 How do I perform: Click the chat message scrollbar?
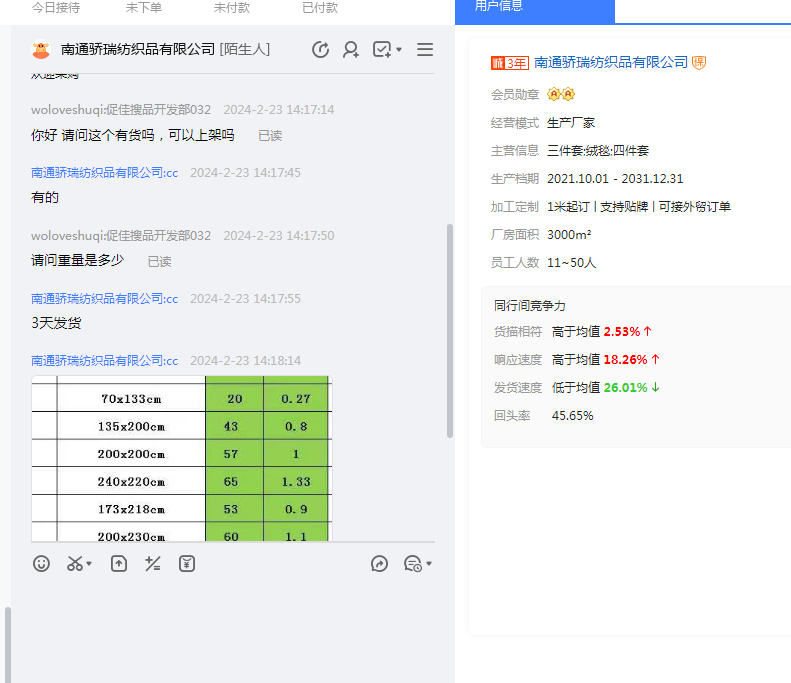(x=450, y=330)
